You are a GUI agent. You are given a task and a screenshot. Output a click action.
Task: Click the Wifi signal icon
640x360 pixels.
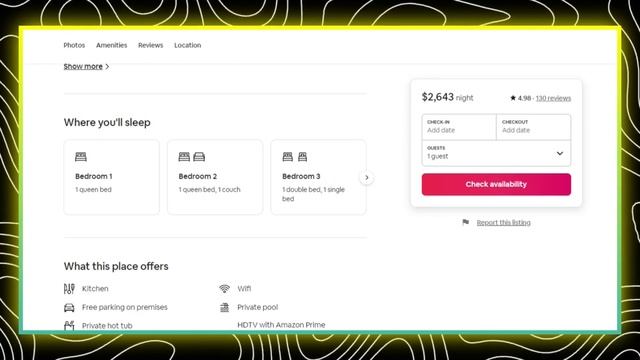(x=224, y=289)
